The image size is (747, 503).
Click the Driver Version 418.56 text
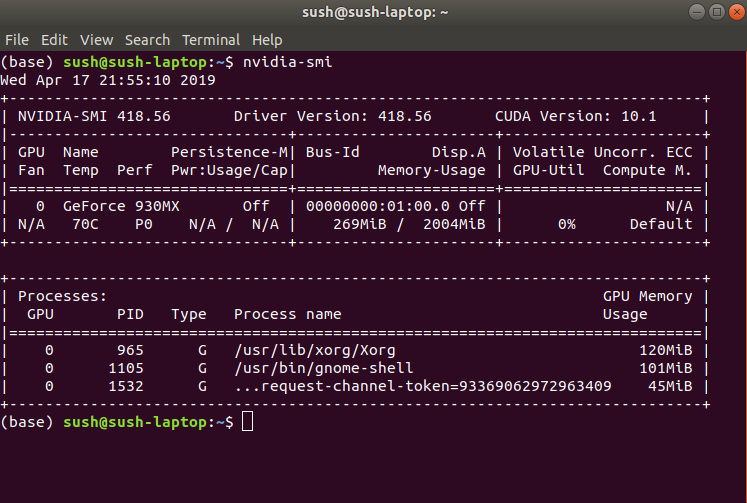[x=333, y=116]
